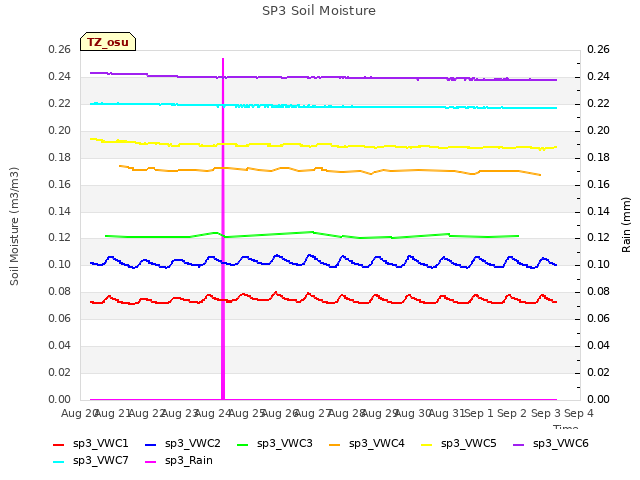Click the Soil Moisture (m3/m3) axis title
The image size is (640, 480).
tap(14, 226)
